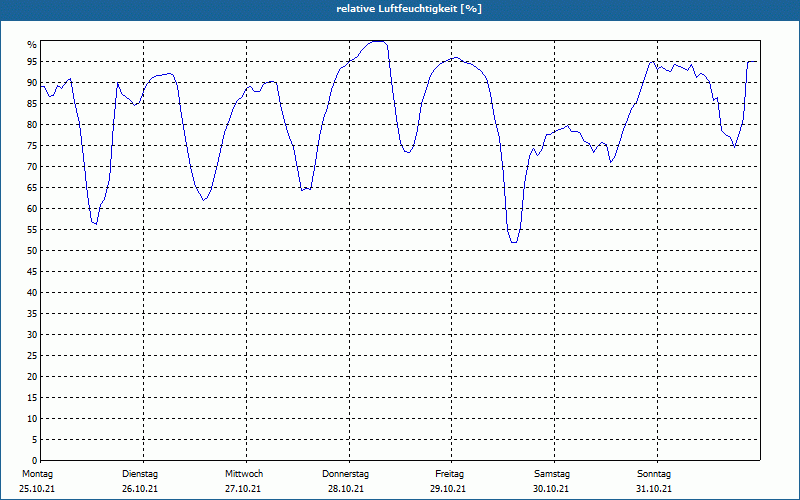Click the y-axis value '15'
The image size is (800, 500).
(32, 398)
